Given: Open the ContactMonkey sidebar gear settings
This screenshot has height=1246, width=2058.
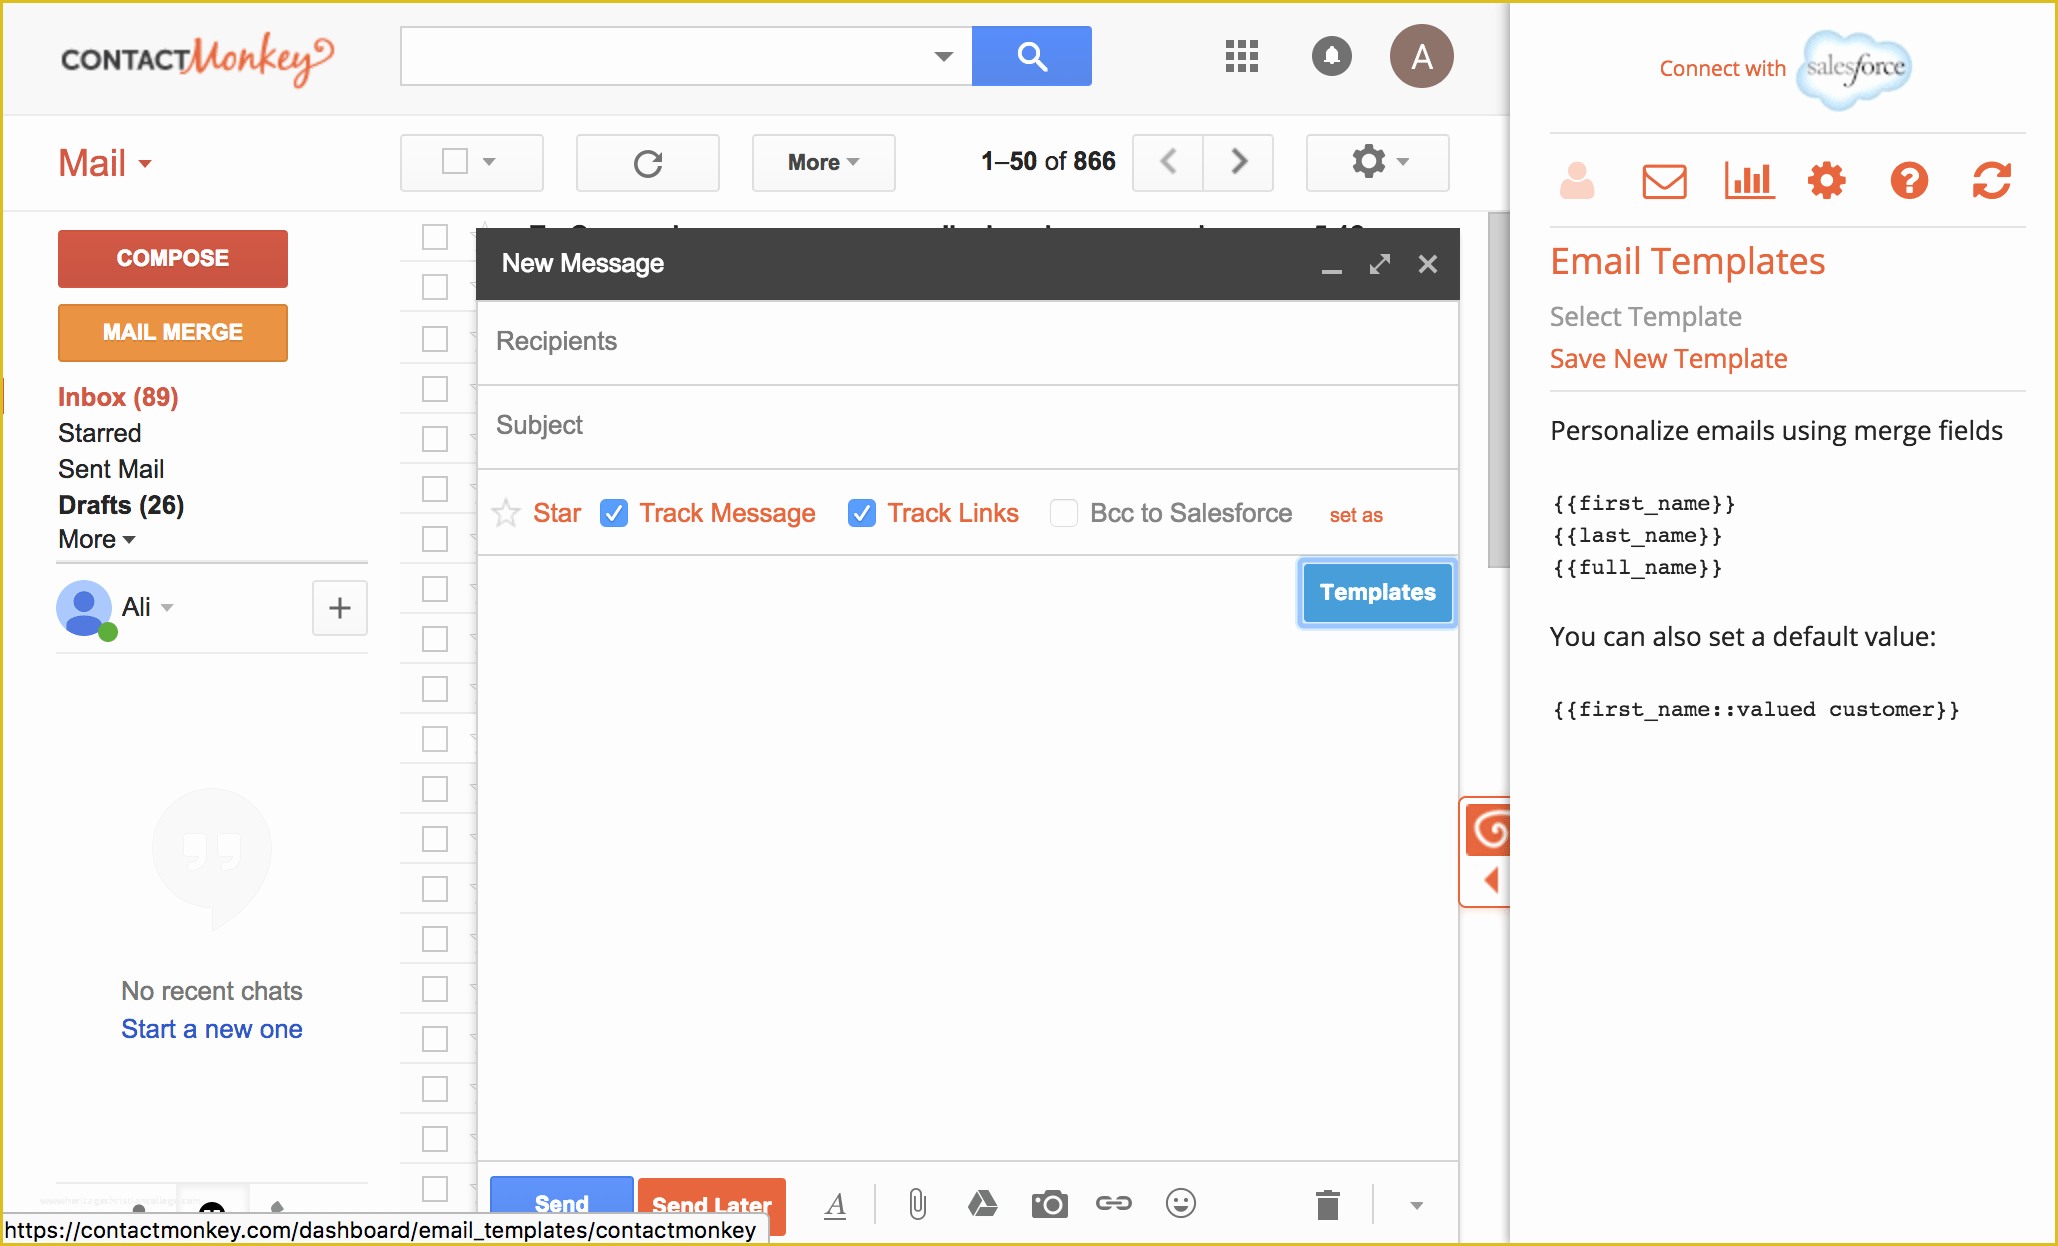Looking at the screenshot, I should pos(1826,181).
